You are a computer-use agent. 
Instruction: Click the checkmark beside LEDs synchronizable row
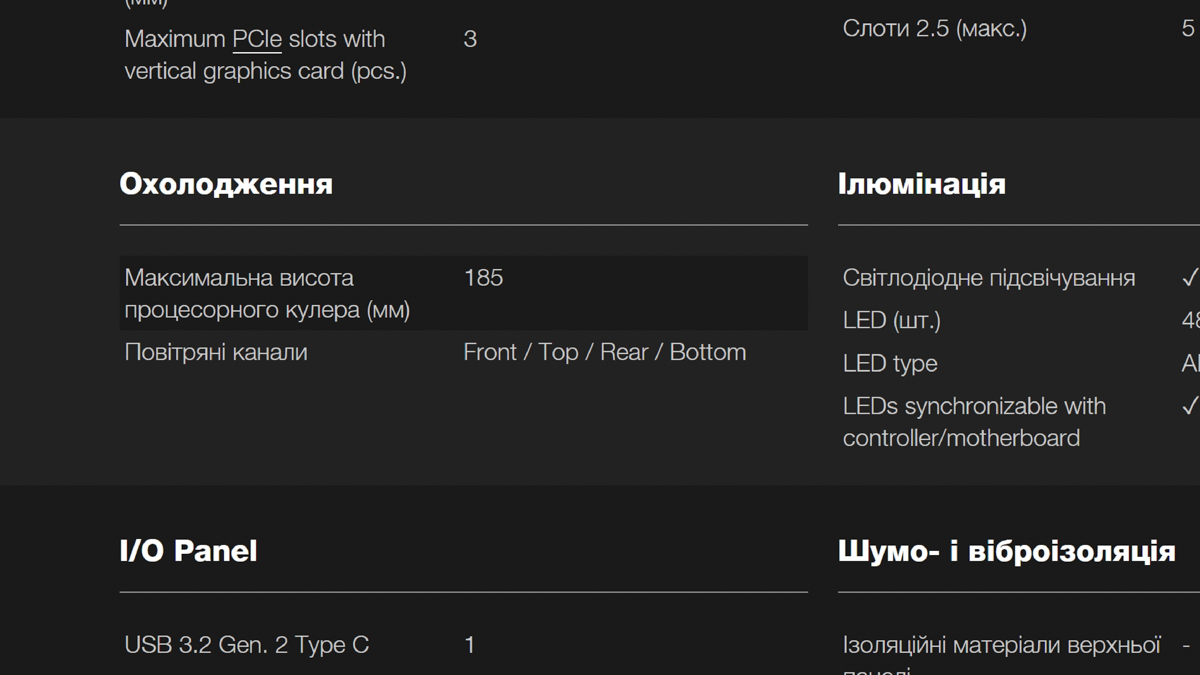coord(1189,406)
